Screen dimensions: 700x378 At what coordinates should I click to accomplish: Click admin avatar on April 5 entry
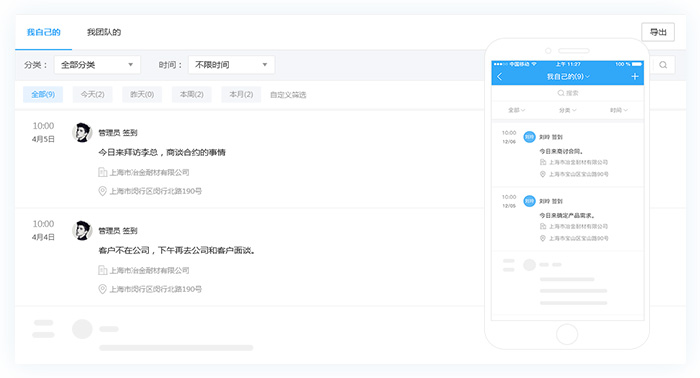[82, 133]
